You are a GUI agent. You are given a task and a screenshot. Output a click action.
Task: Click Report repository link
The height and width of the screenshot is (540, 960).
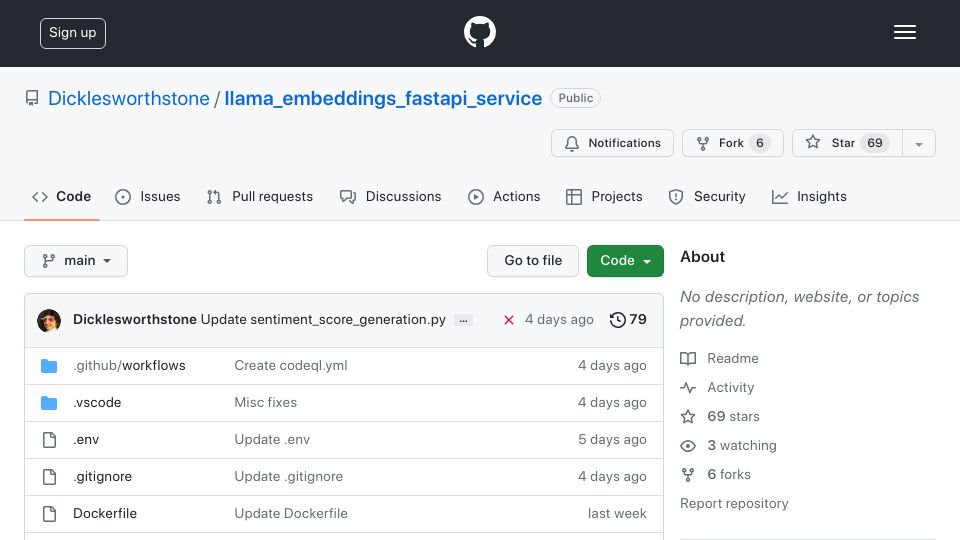734,503
